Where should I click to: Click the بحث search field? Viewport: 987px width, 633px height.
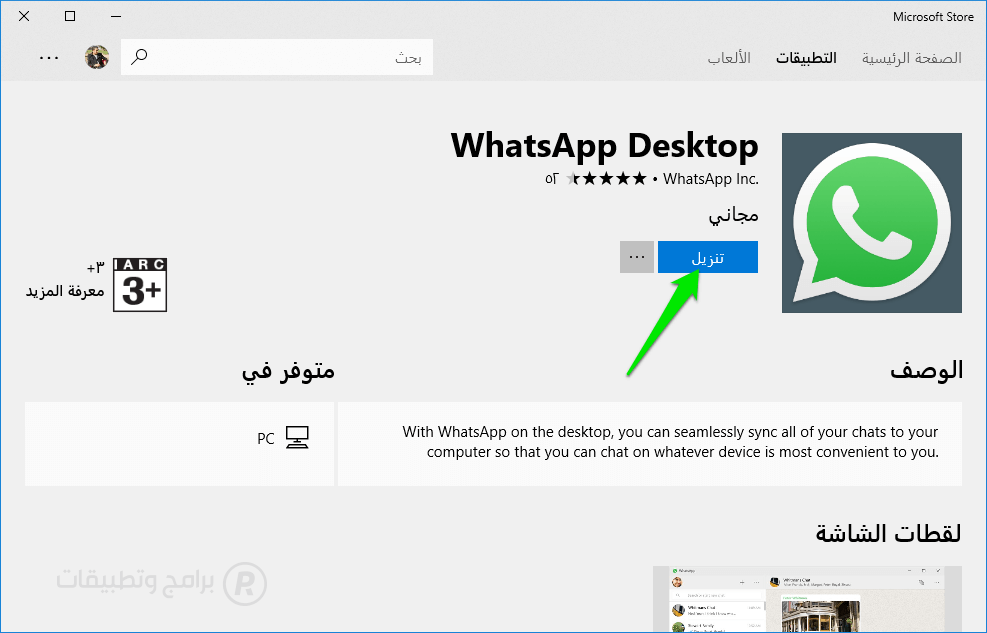pyautogui.click(x=277, y=57)
